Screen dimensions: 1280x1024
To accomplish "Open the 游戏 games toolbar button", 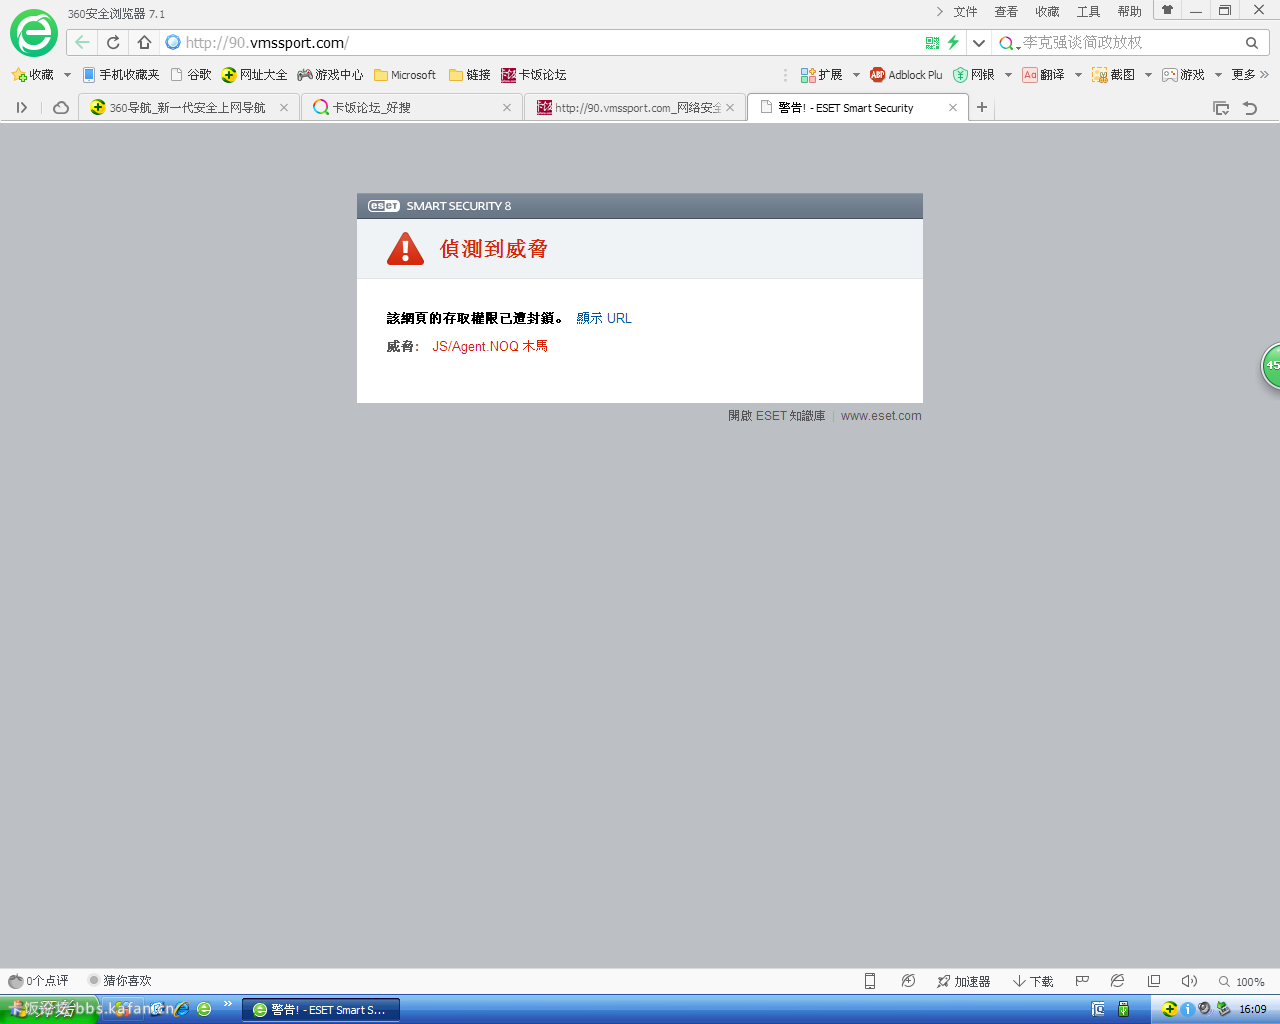I will 1183,75.
